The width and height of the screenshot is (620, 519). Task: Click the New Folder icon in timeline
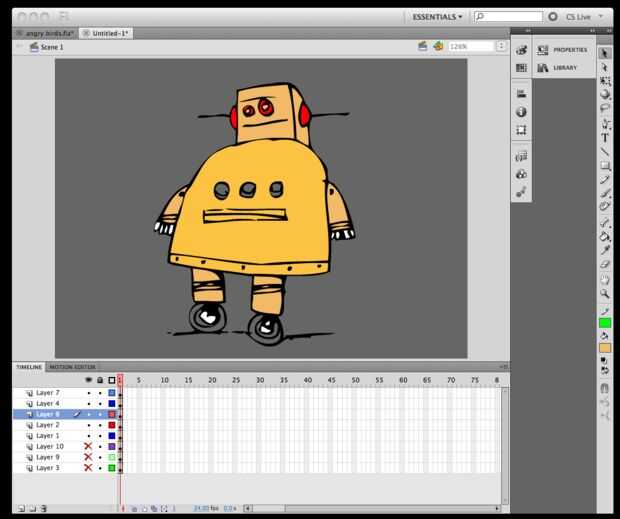pos(33,509)
